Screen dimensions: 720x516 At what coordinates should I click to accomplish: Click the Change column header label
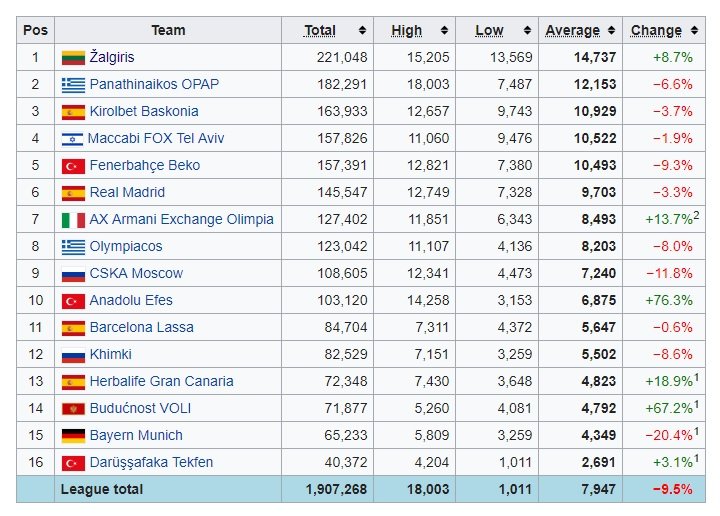(x=656, y=30)
